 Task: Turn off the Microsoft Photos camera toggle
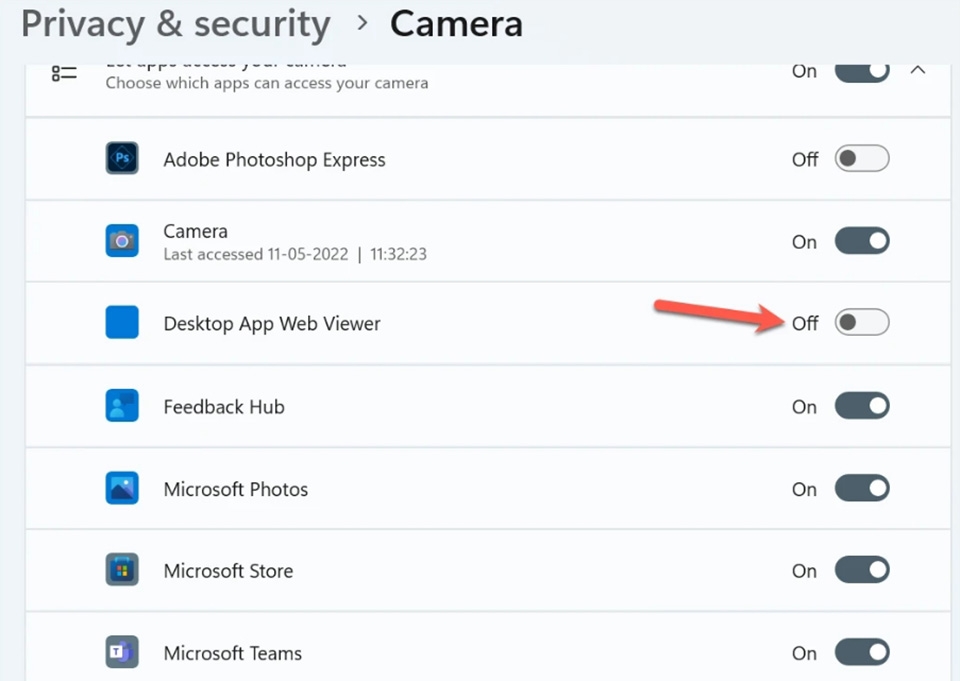click(x=861, y=488)
